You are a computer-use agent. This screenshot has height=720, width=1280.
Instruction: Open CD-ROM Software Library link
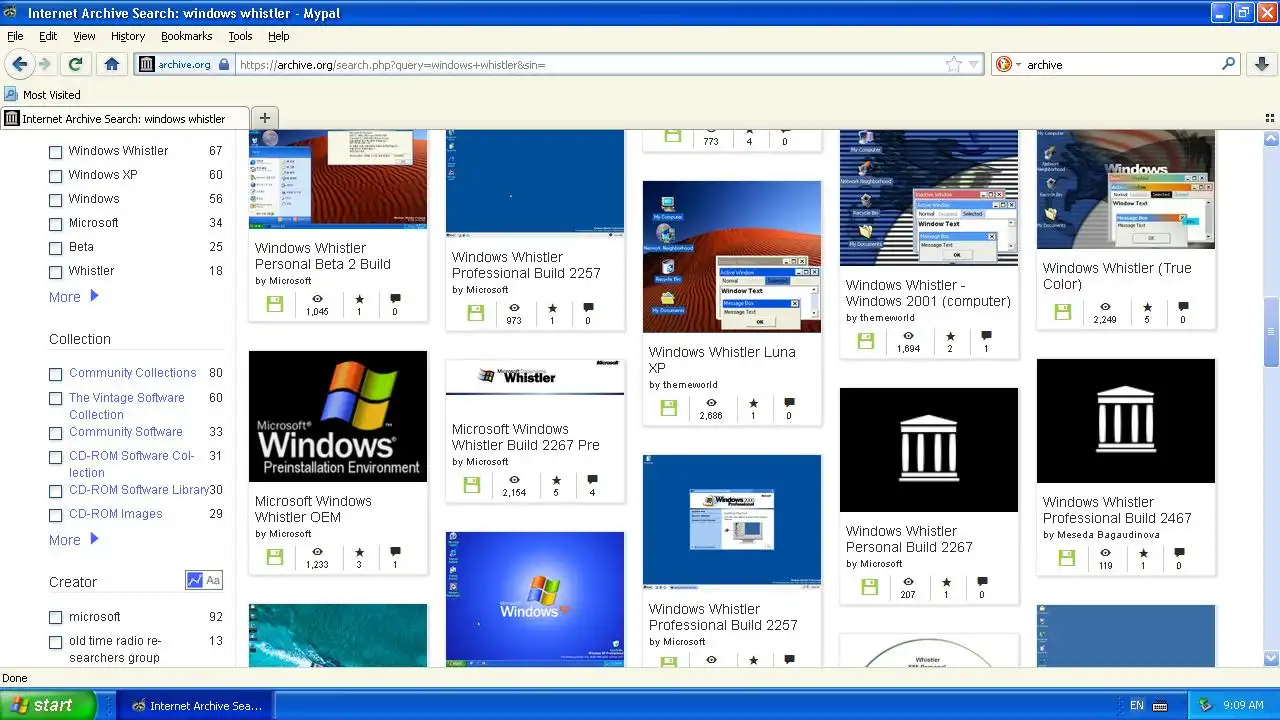pos(138,490)
